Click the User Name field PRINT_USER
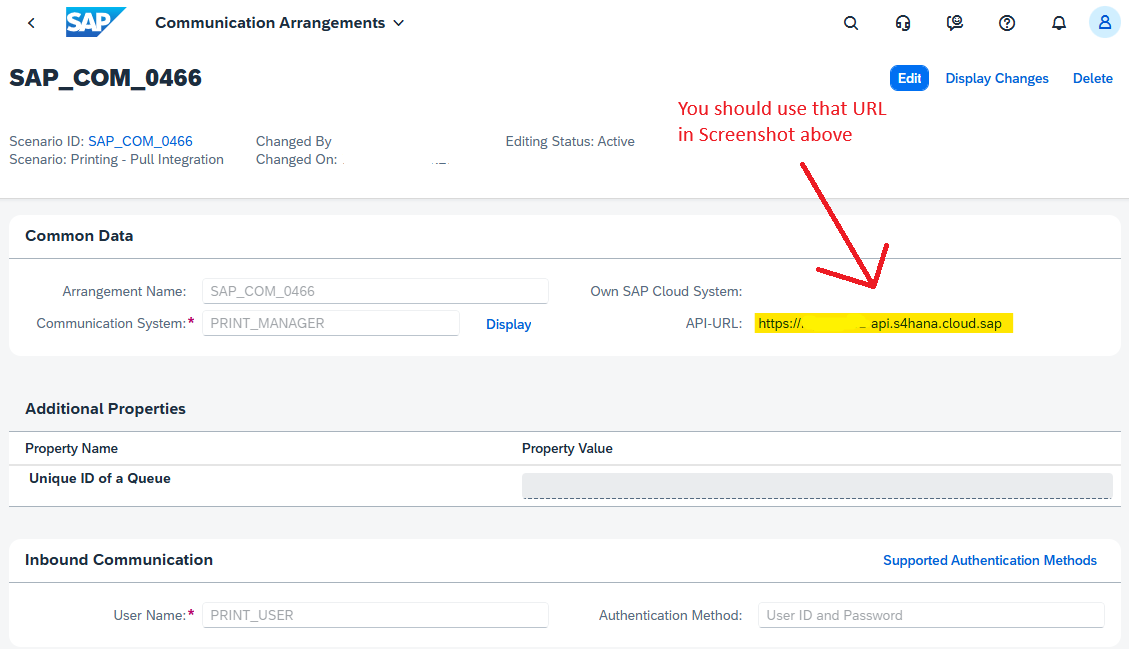The width and height of the screenshot is (1129, 649). [x=375, y=615]
